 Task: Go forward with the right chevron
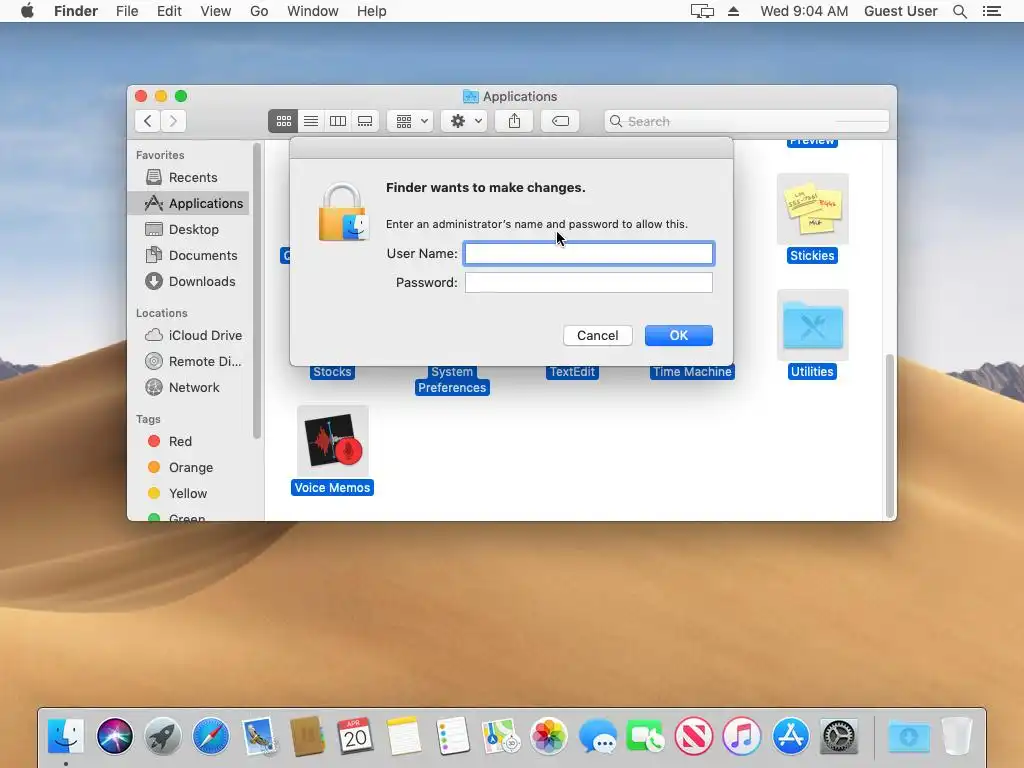point(173,121)
